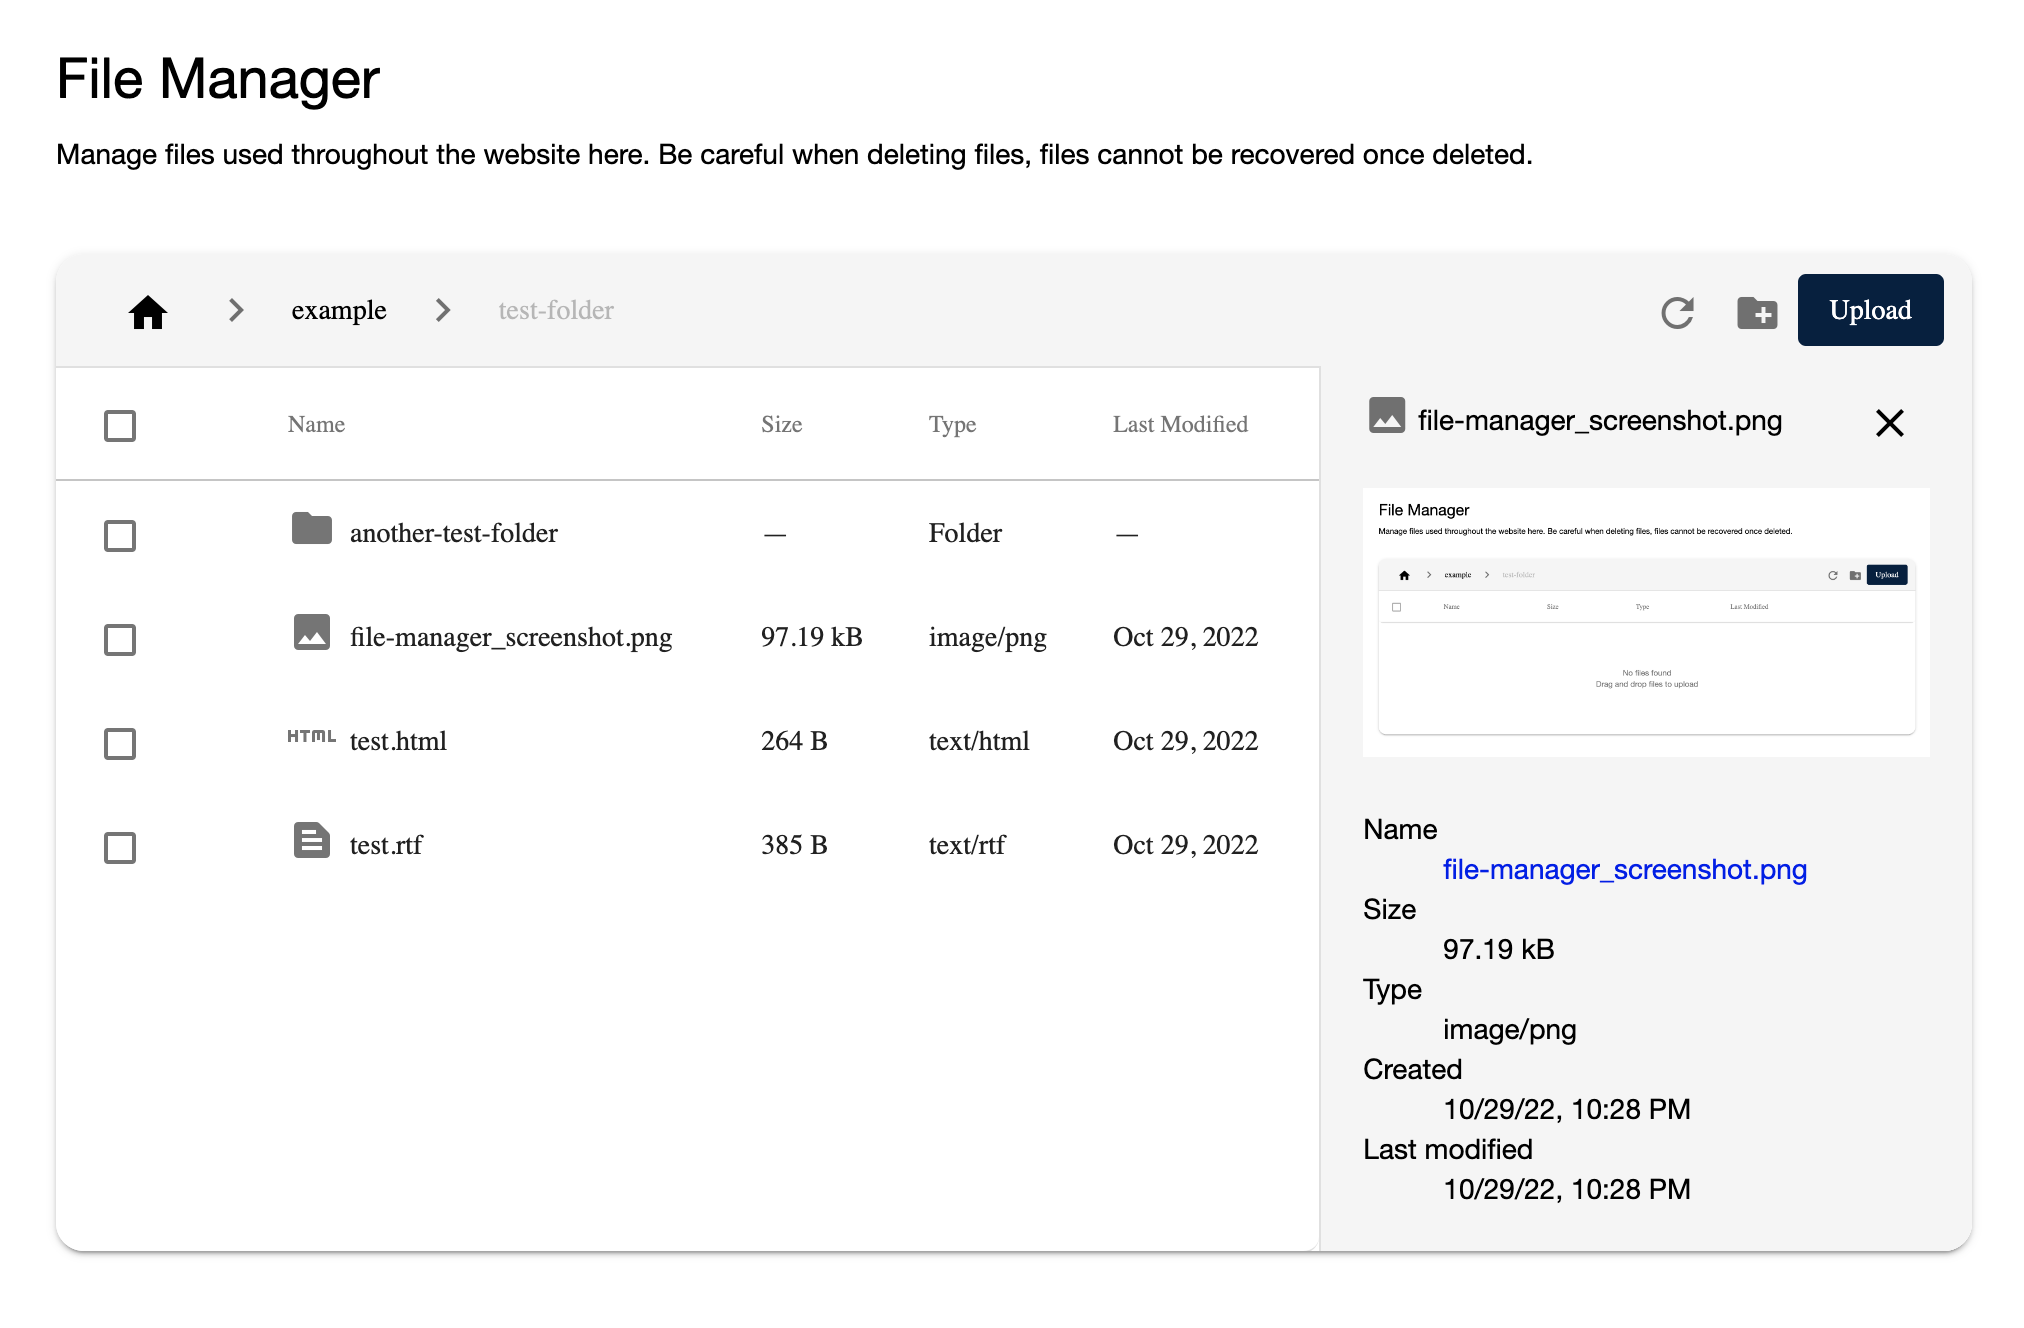Sort by the Size column header
2024x1328 pixels.
(781, 424)
